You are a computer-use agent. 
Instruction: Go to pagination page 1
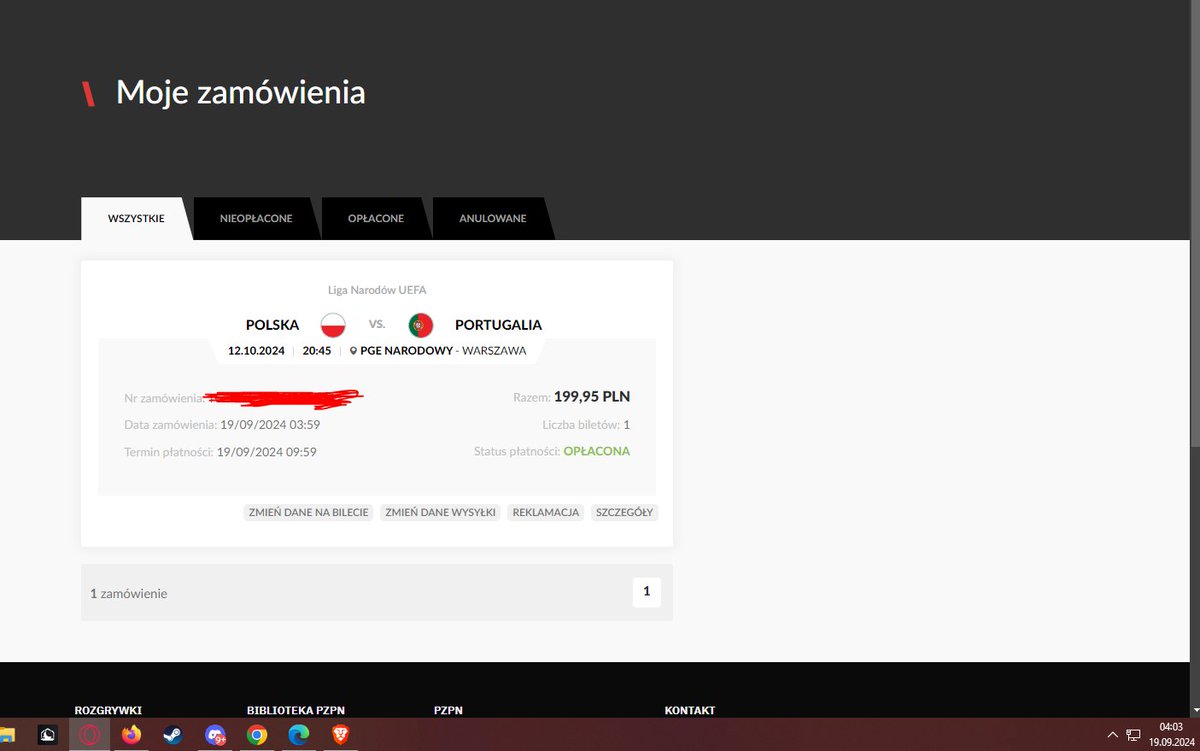646,592
